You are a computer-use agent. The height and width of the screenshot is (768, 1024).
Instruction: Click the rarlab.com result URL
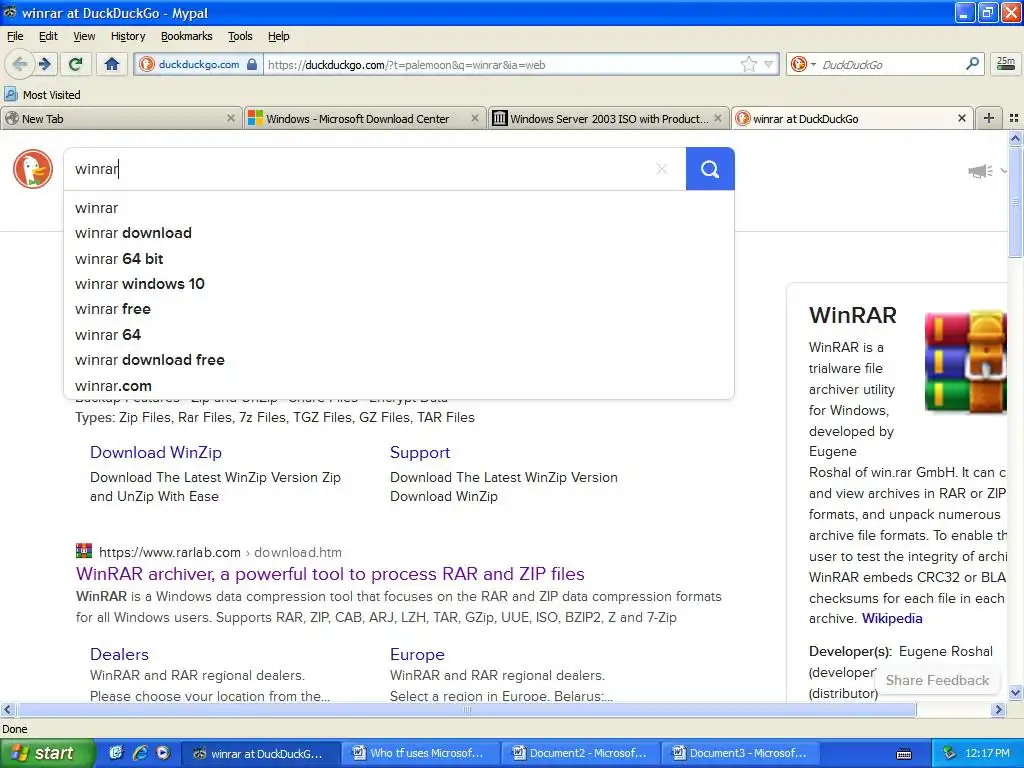[x=220, y=552]
